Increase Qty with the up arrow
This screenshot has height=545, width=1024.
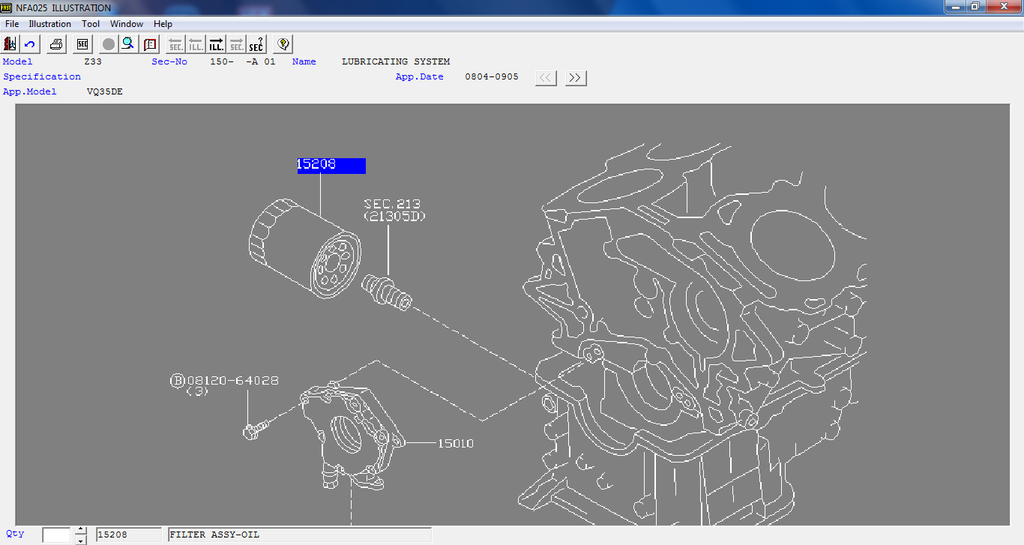coord(81,530)
